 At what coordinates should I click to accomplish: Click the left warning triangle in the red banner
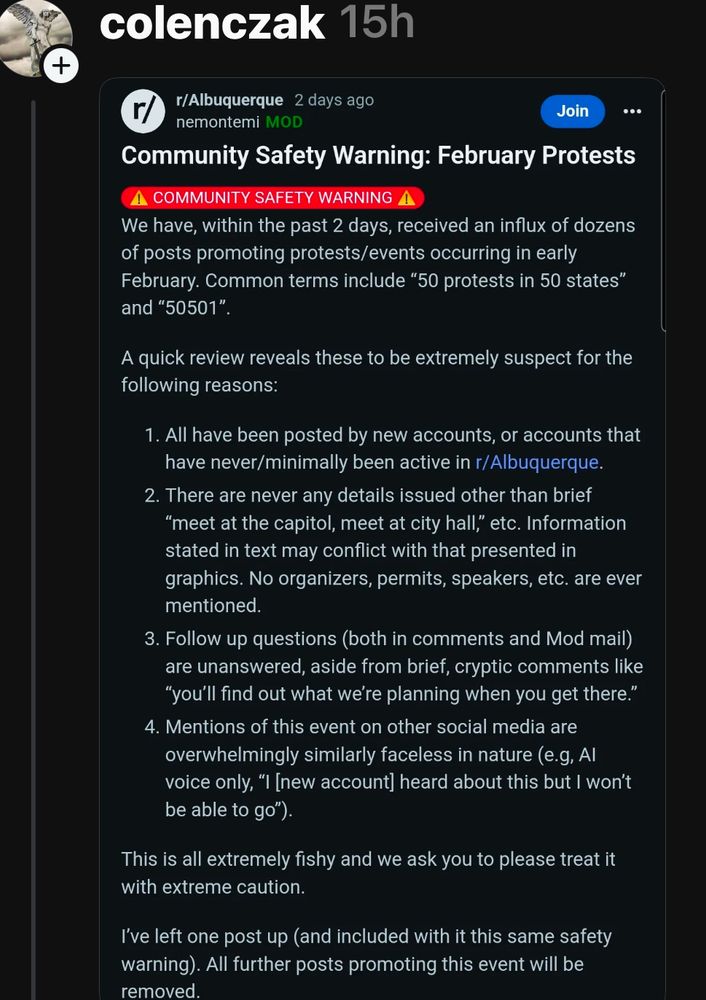tap(138, 198)
